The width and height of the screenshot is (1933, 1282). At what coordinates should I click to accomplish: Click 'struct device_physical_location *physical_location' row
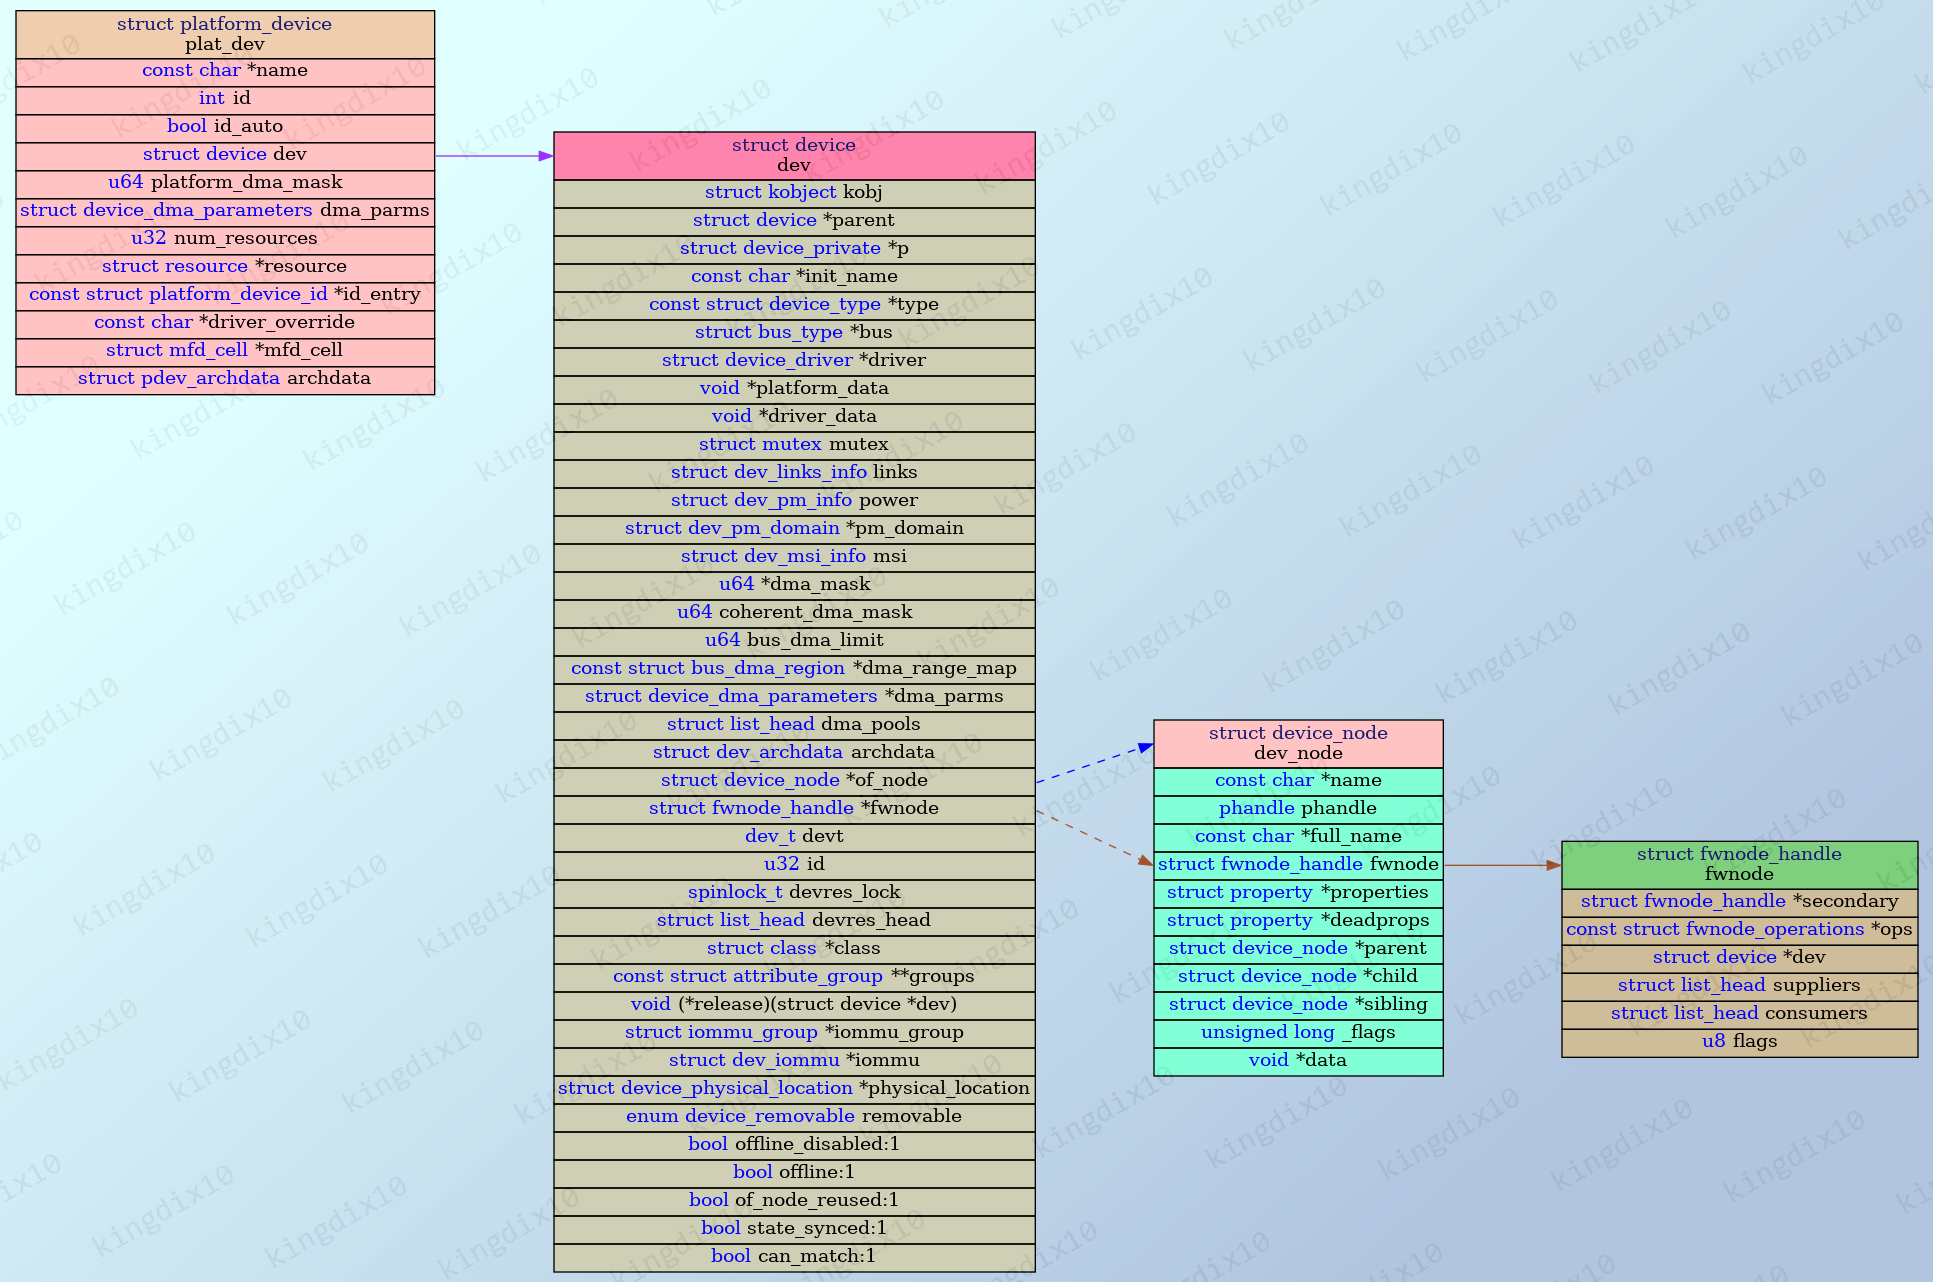(794, 1090)
